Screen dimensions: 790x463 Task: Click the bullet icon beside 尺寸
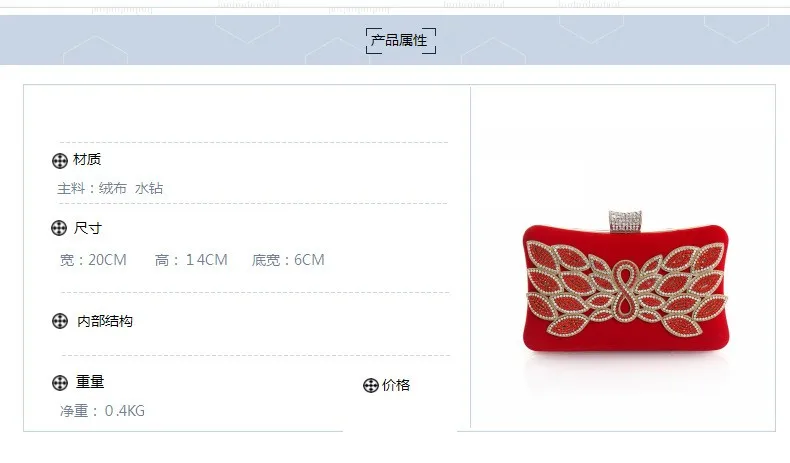pos(59,228)
